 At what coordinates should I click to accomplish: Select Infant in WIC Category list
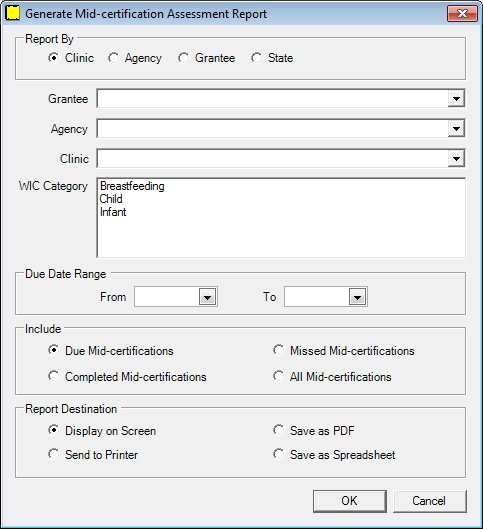[113, 212]
